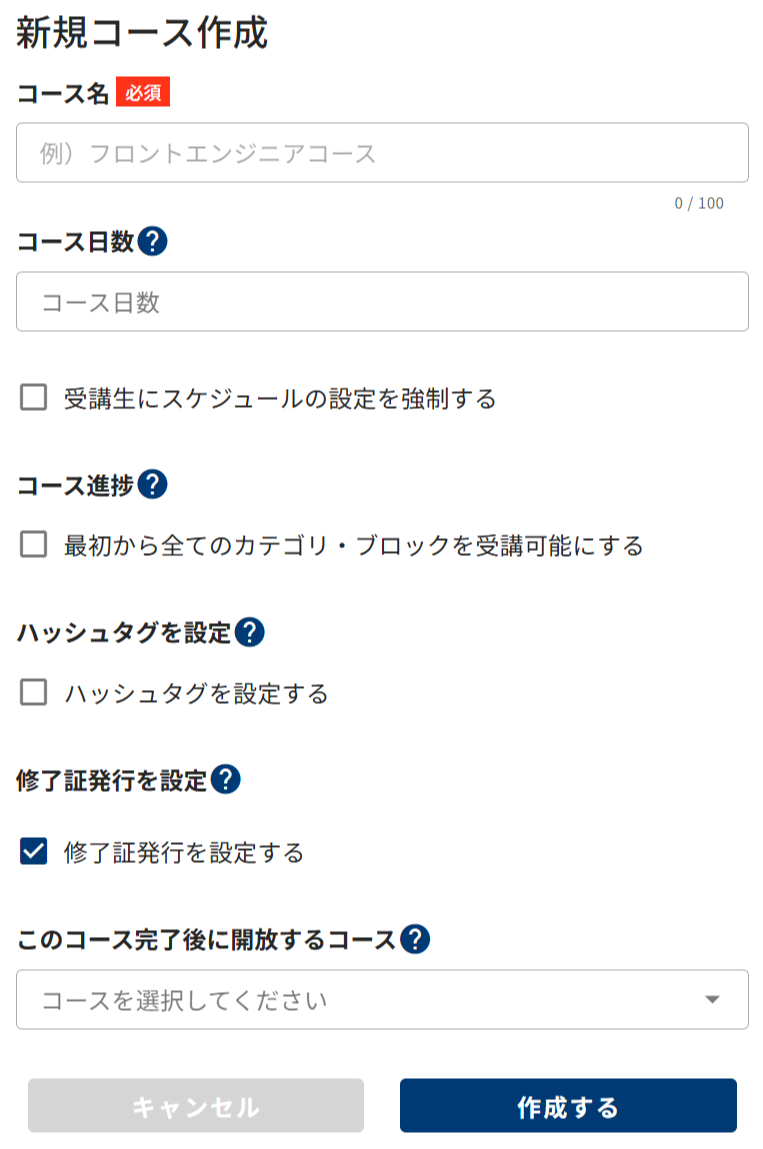Check 最初から全てのカテゴリ・ブロックを受講可能にする
The image size is (763, 1149).
tap(34, 545)
